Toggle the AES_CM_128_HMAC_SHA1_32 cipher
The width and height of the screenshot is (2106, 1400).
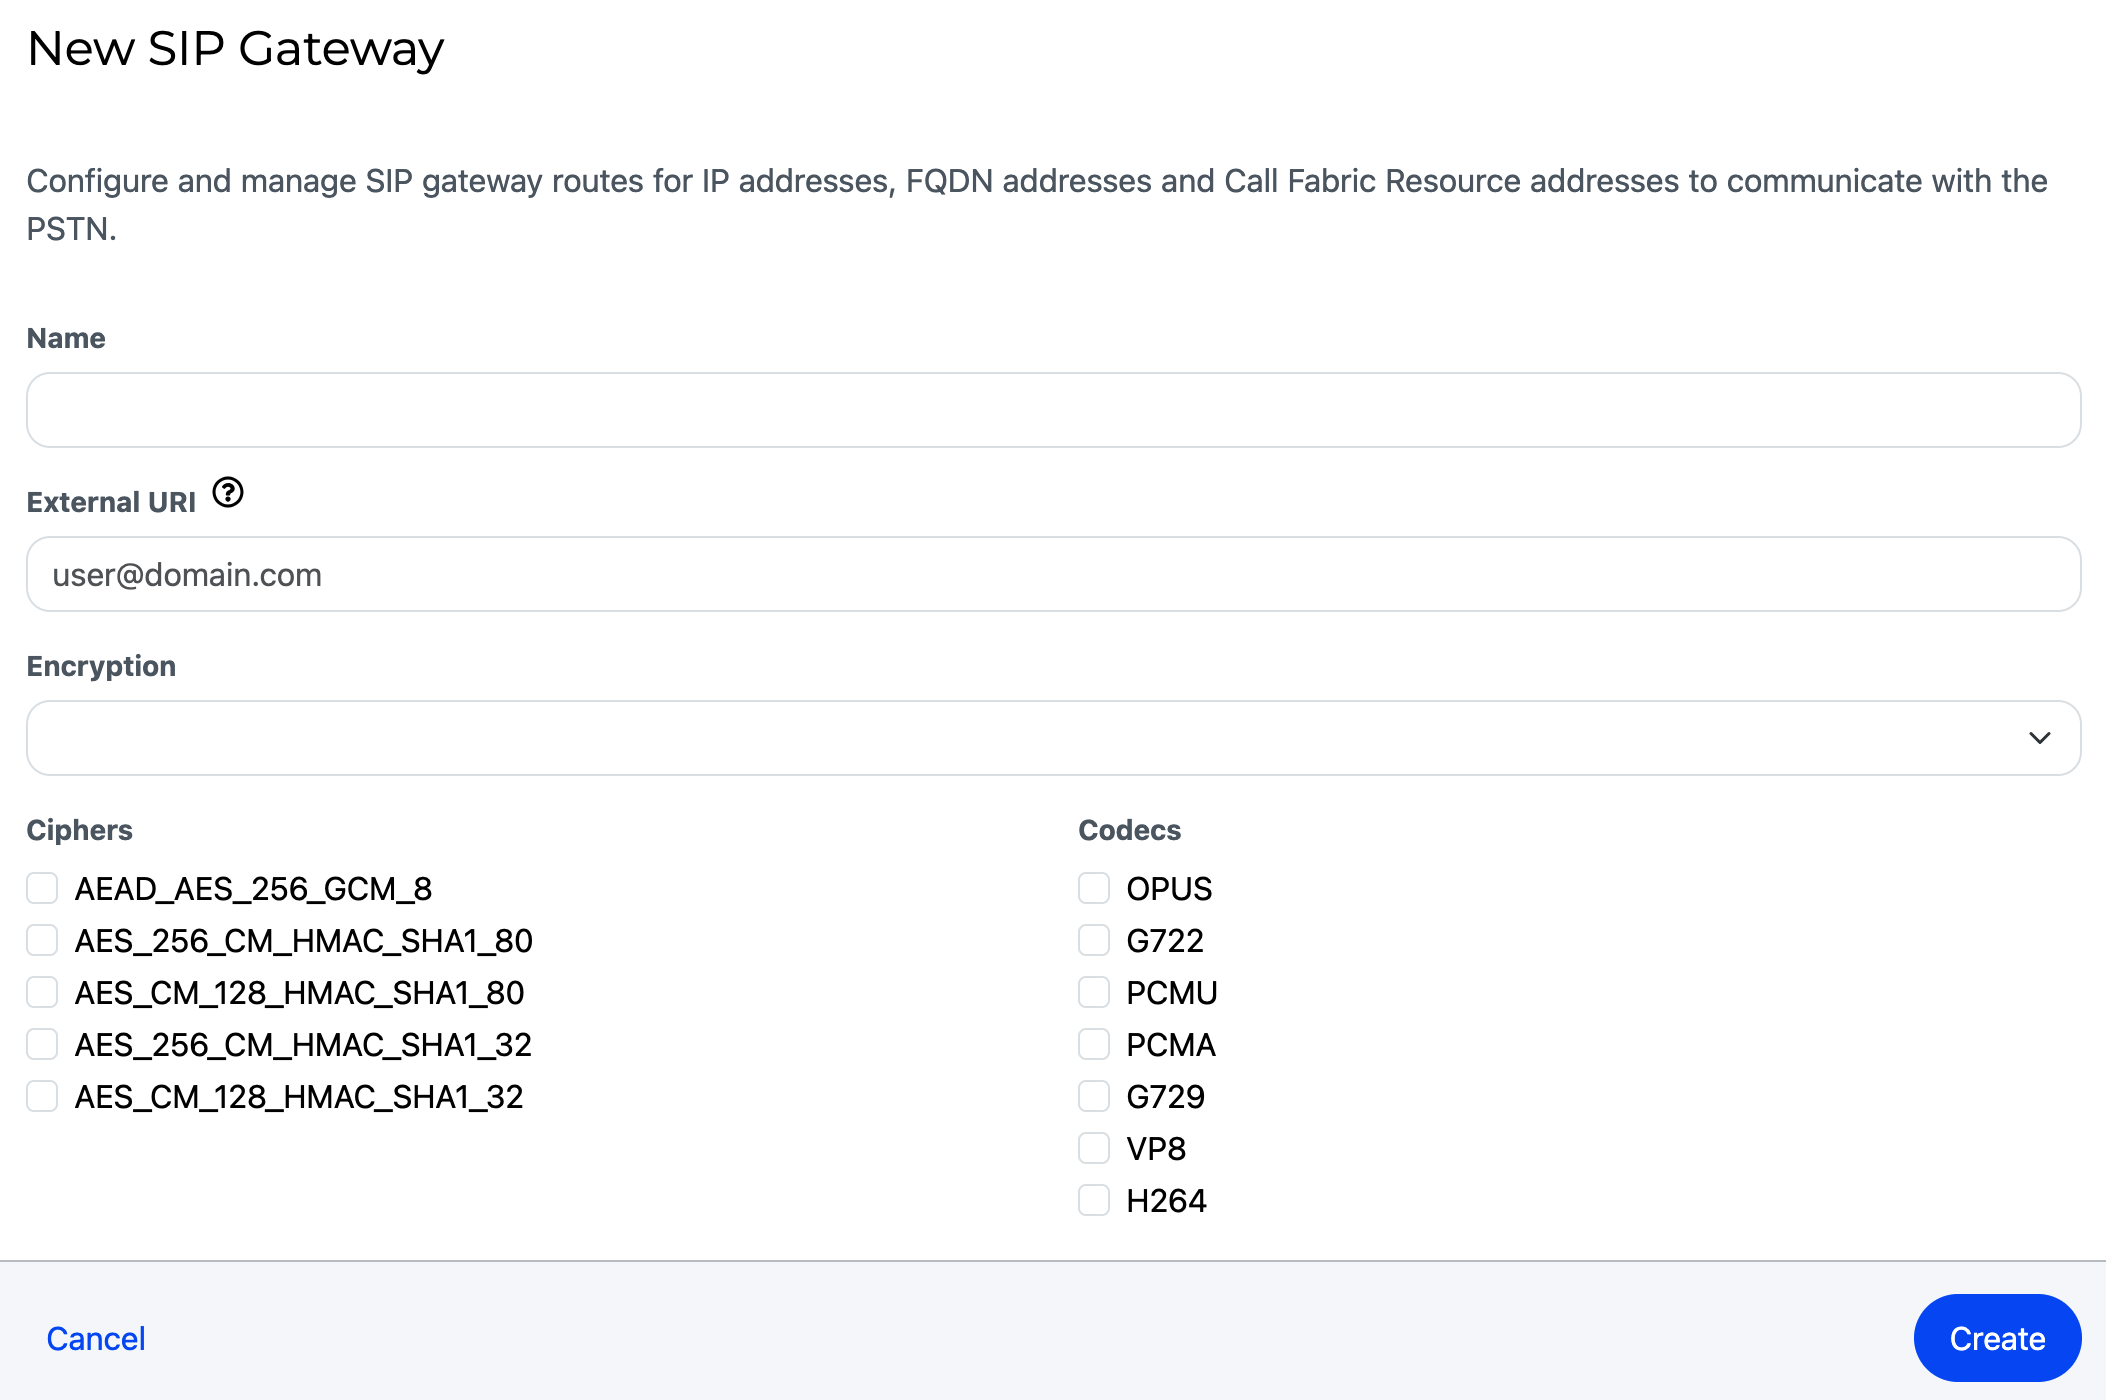pyautogui.click(x=42, y=1096)
